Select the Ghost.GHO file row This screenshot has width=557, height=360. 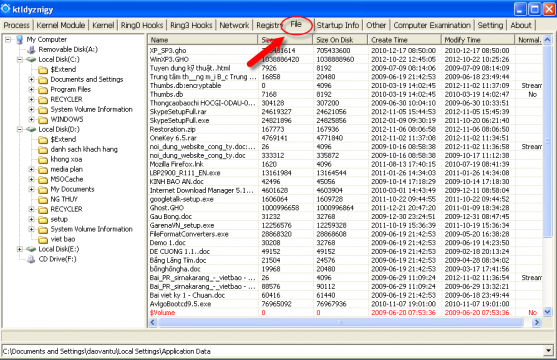pos(345,208)
